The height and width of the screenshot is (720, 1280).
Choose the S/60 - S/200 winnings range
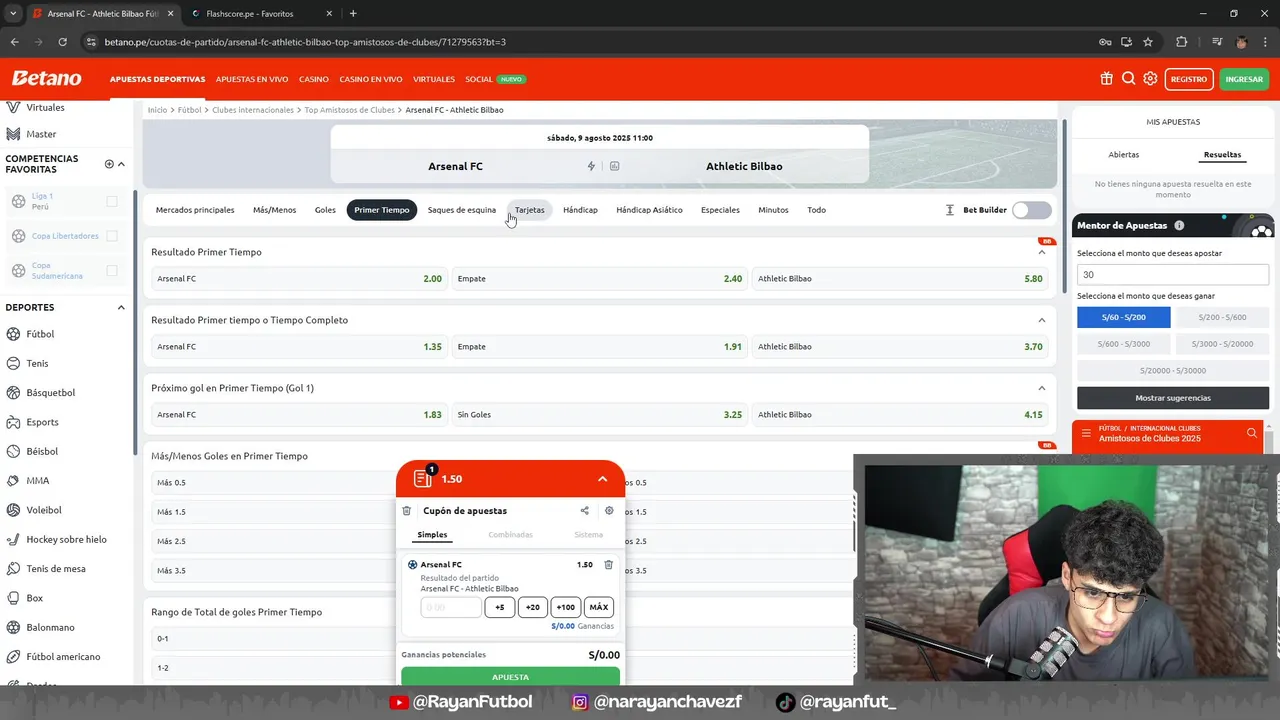pos(1124,317)
